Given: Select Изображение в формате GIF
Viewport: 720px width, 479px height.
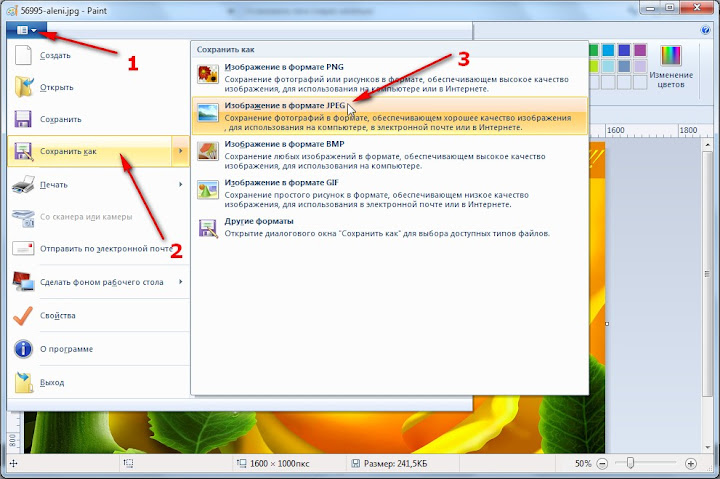Looking at the screenshot, I should coord(389,193).
